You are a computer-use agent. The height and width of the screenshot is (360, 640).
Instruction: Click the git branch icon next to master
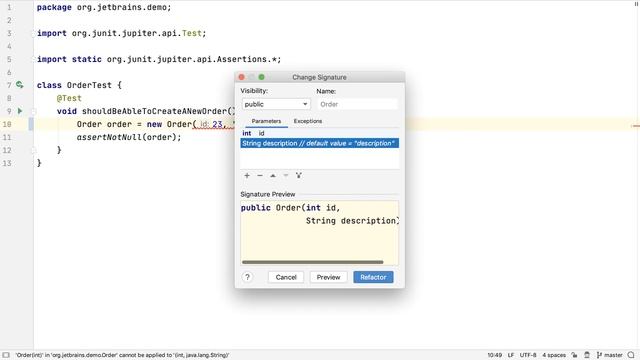(599, 355)
